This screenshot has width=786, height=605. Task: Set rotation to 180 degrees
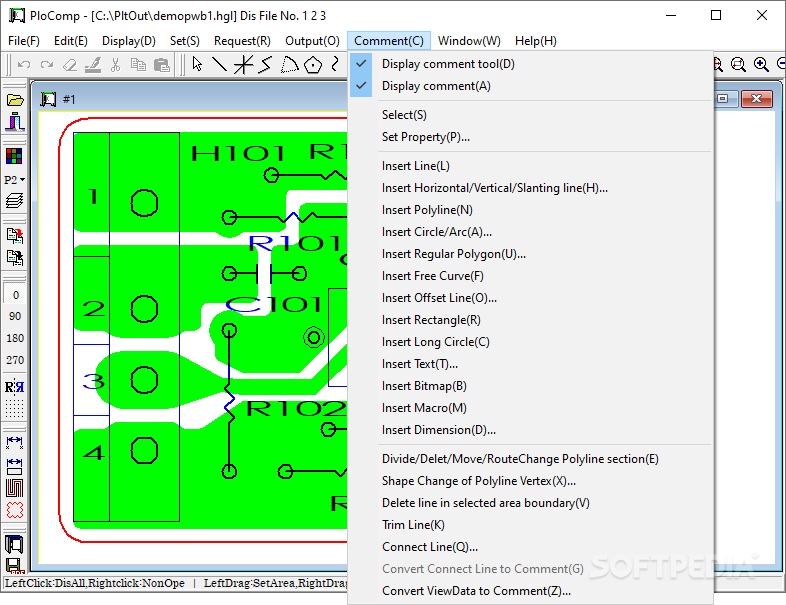pos(15,338)
